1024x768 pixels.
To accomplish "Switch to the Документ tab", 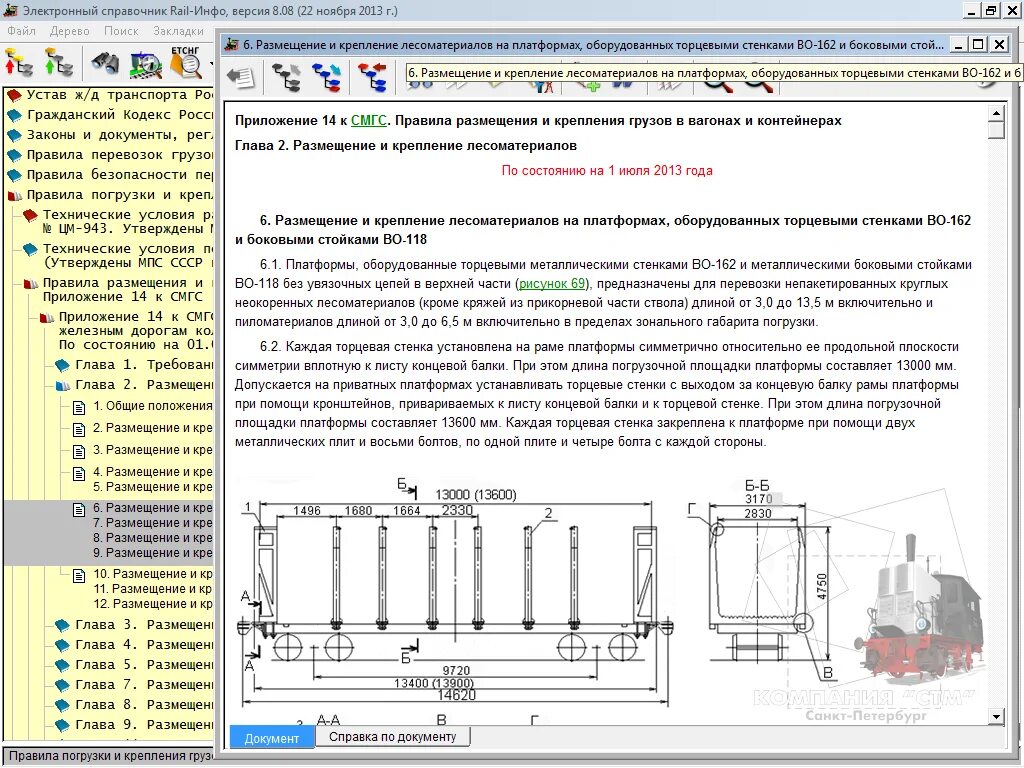I will (272, 738).
